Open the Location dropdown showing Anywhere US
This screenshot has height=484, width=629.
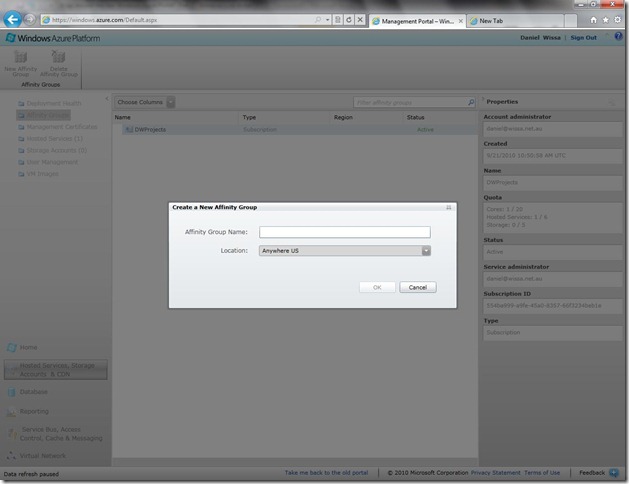click(x=344, y=251)
